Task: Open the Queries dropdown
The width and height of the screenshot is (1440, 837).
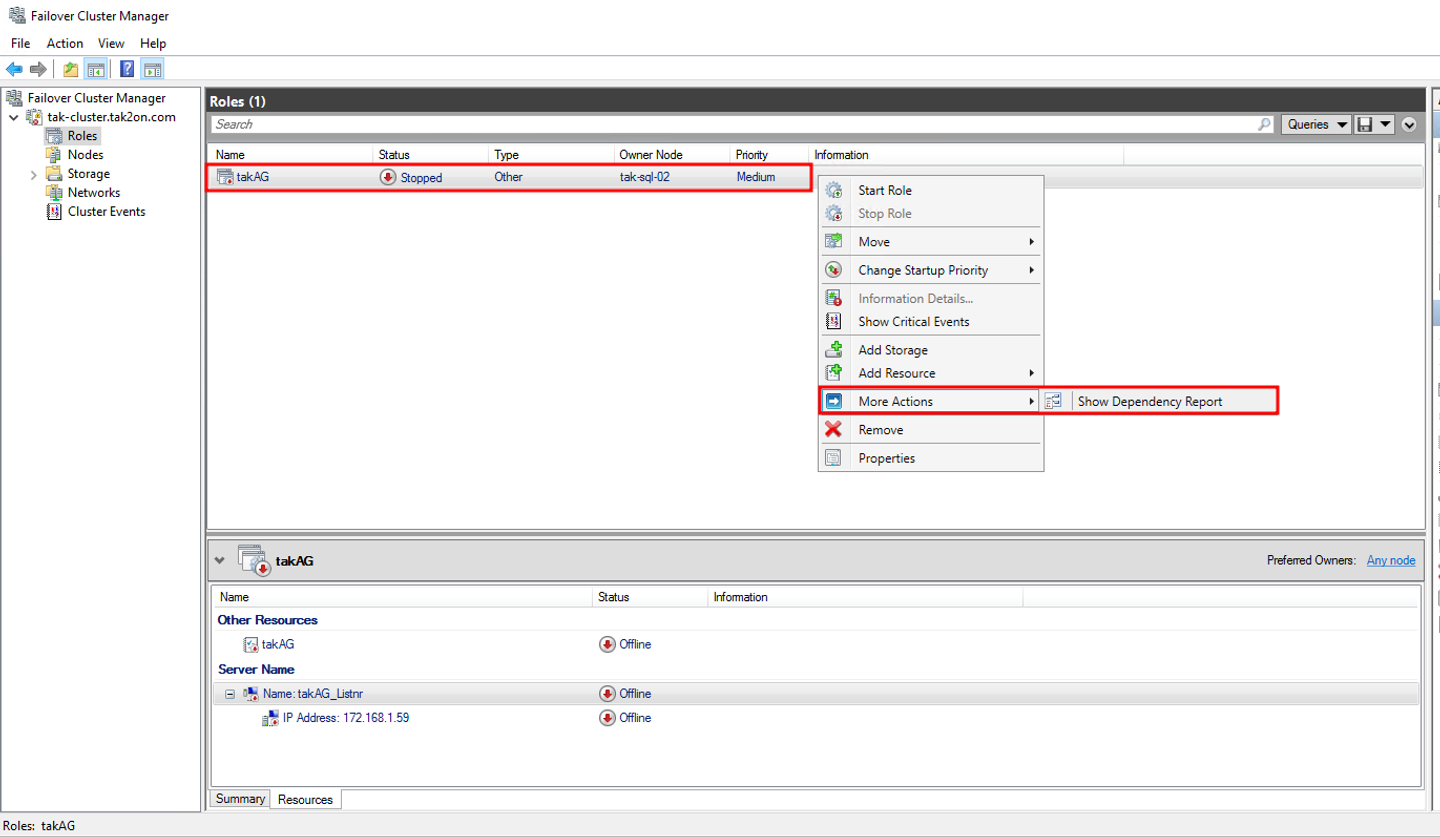Action: pyautogui.click(x=1315, y=125)
